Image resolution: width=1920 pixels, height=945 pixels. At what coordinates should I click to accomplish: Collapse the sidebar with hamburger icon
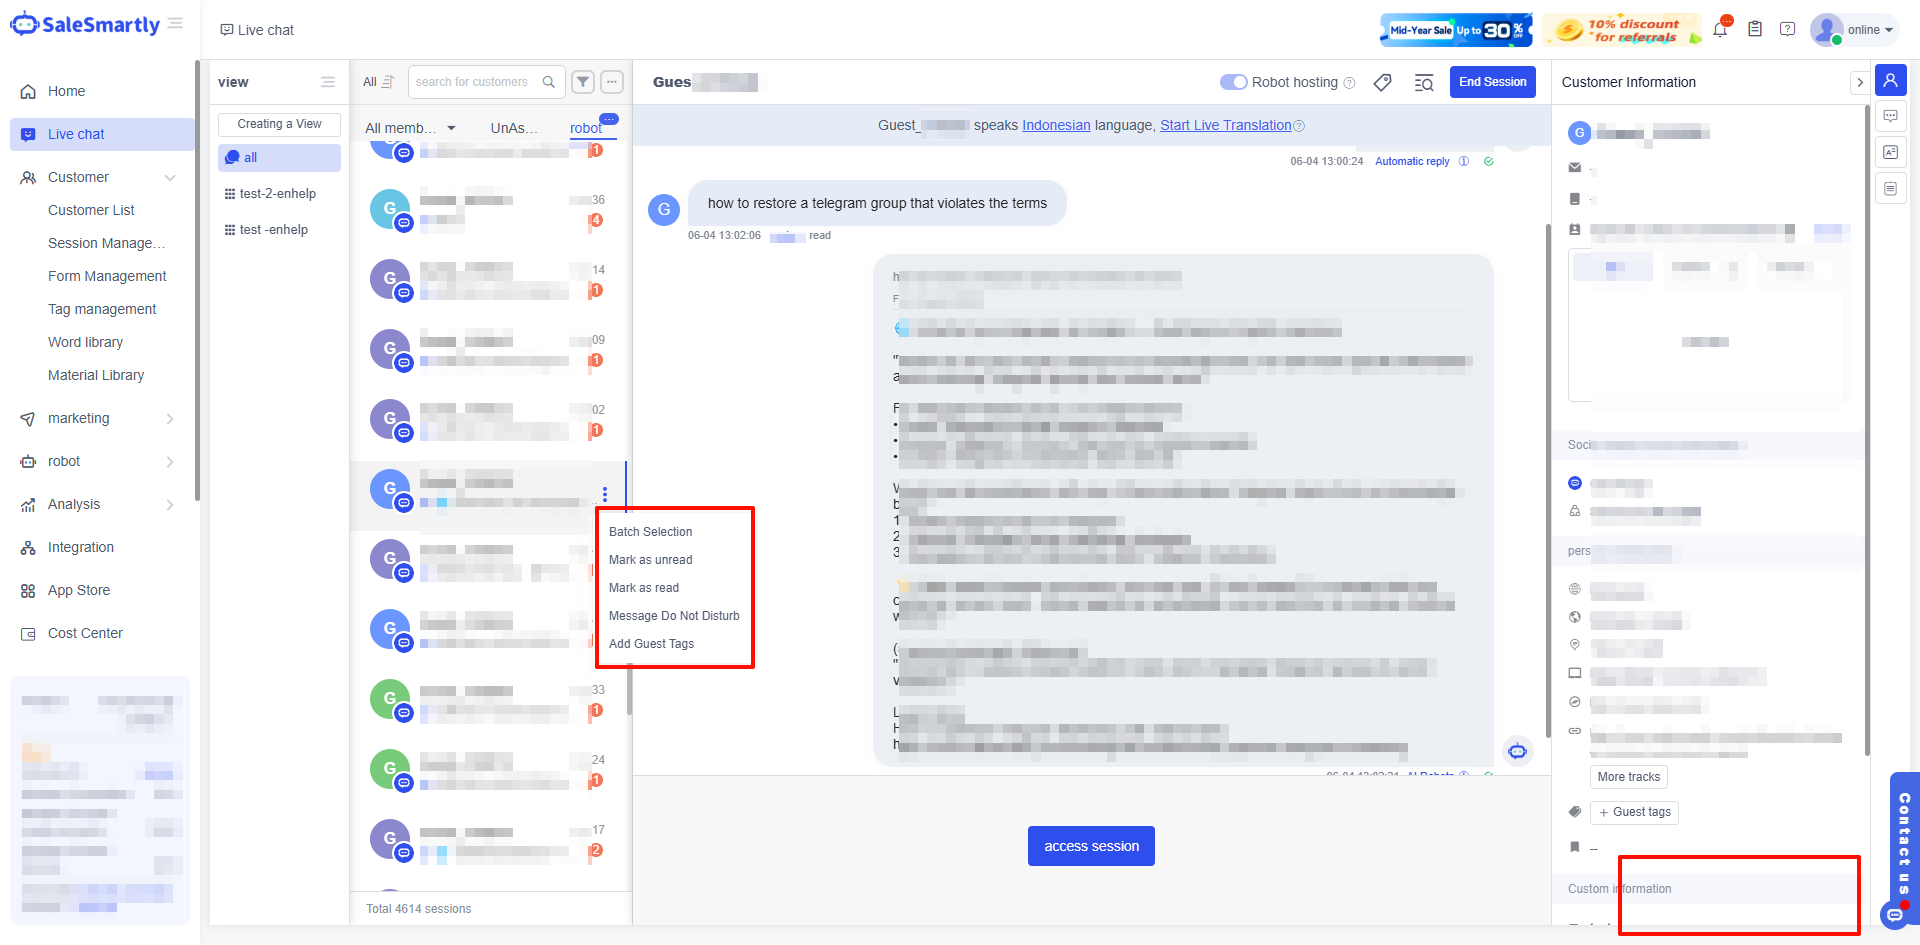coord(176,24)
